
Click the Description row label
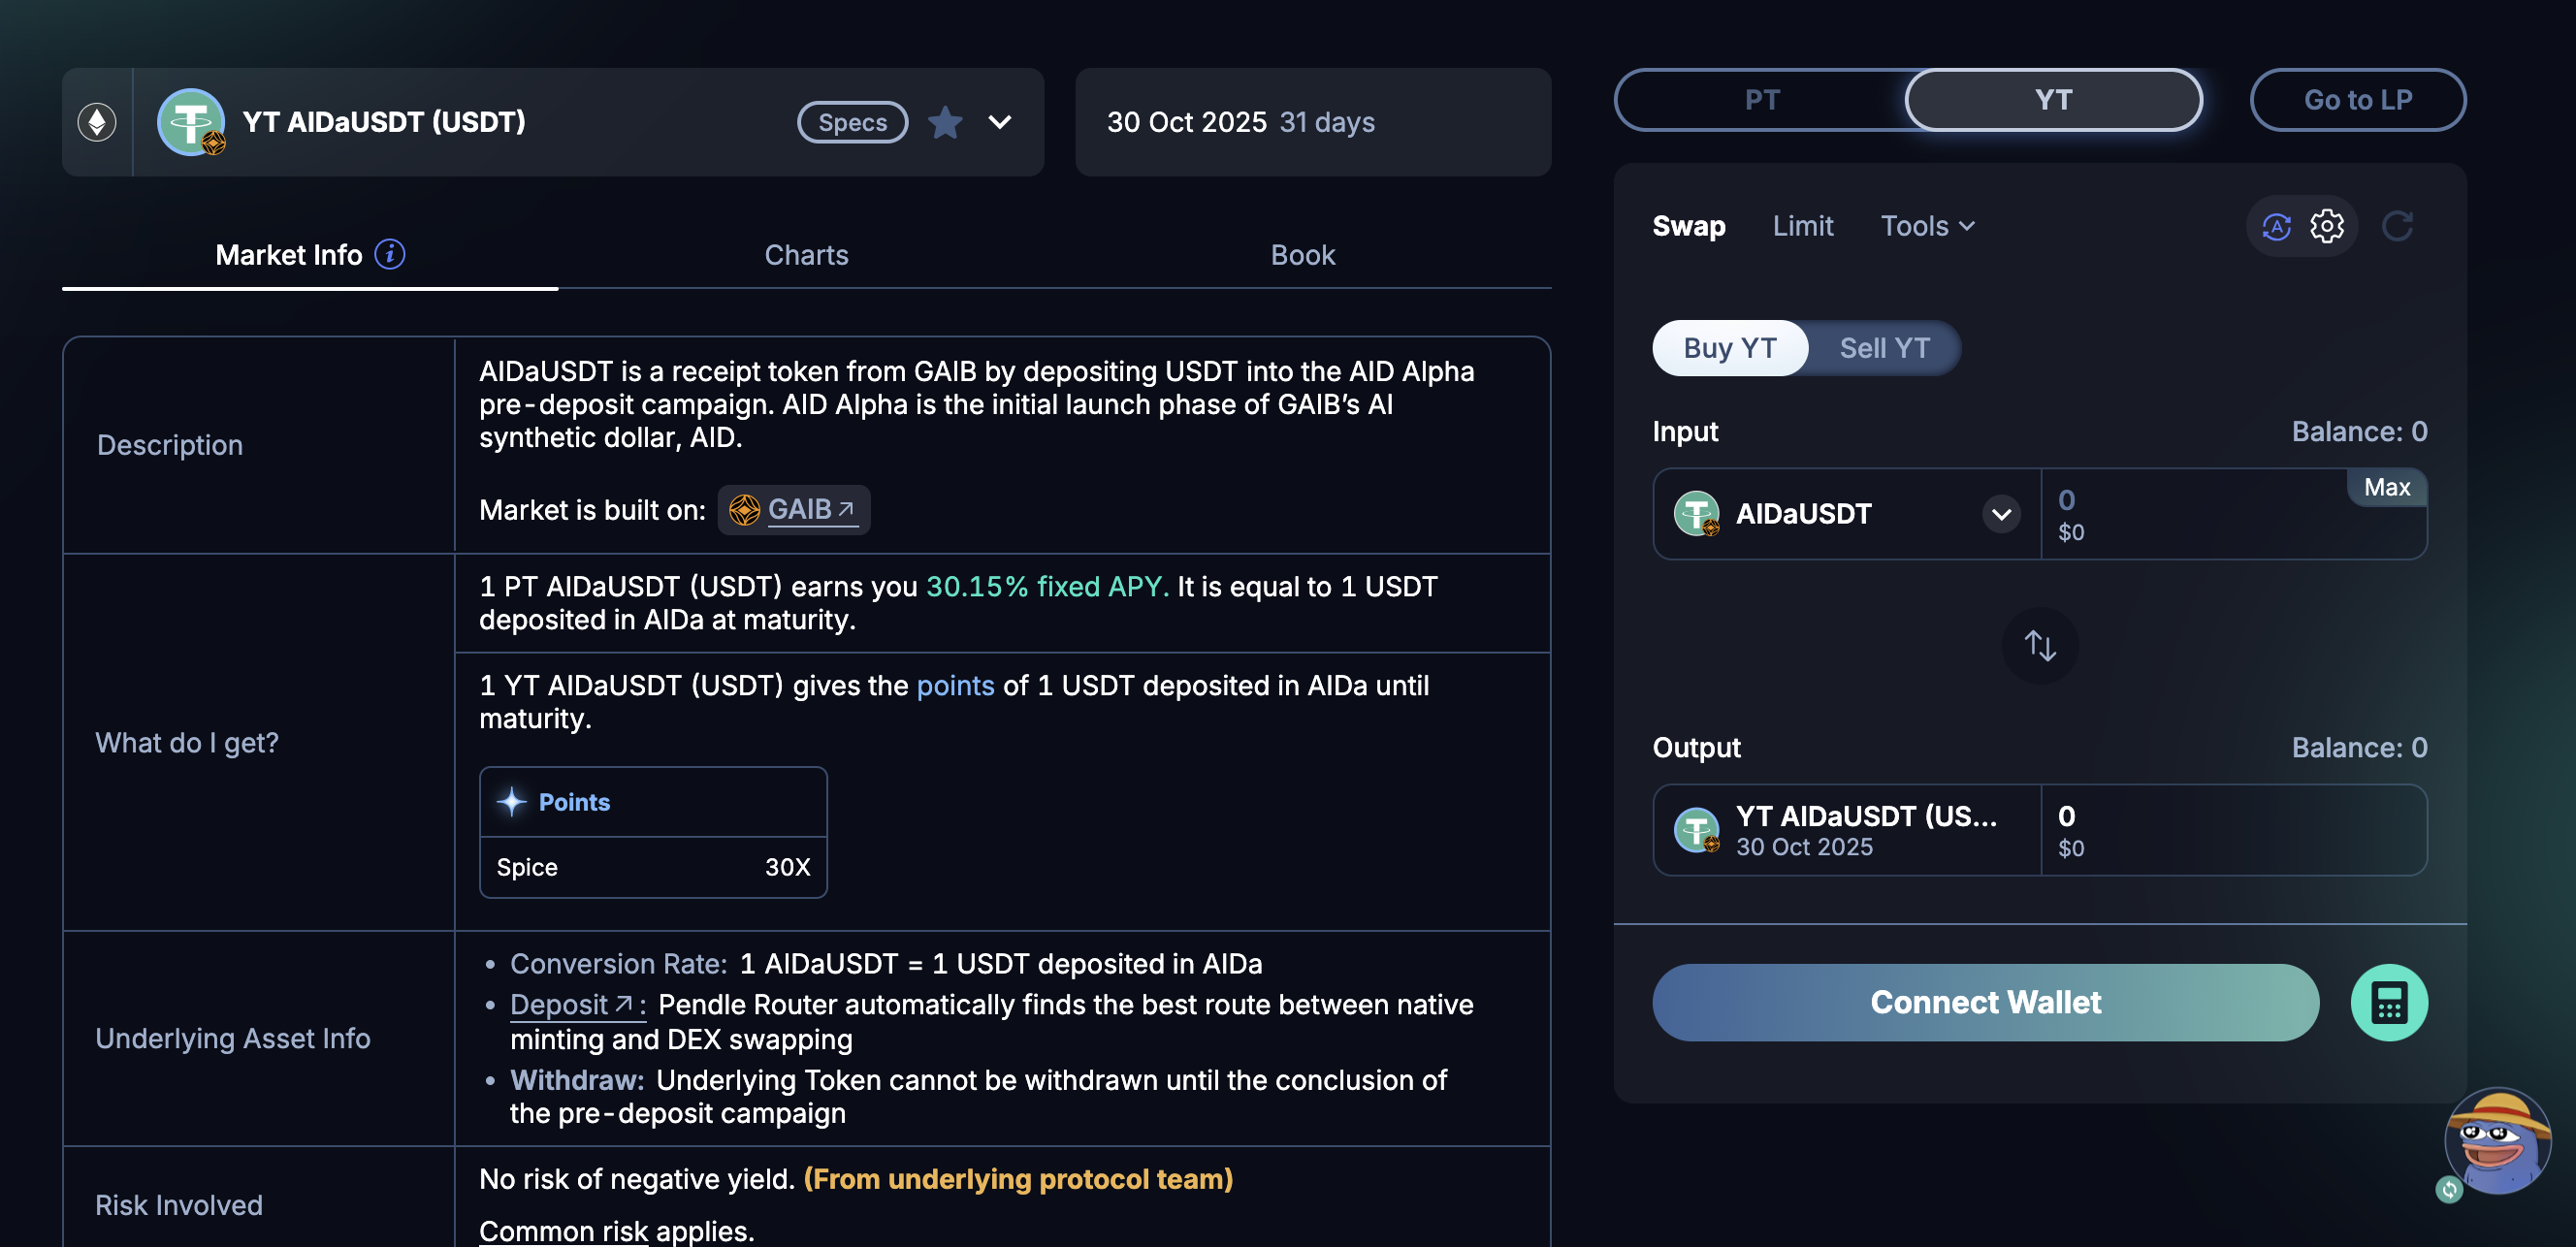point(170,445)
